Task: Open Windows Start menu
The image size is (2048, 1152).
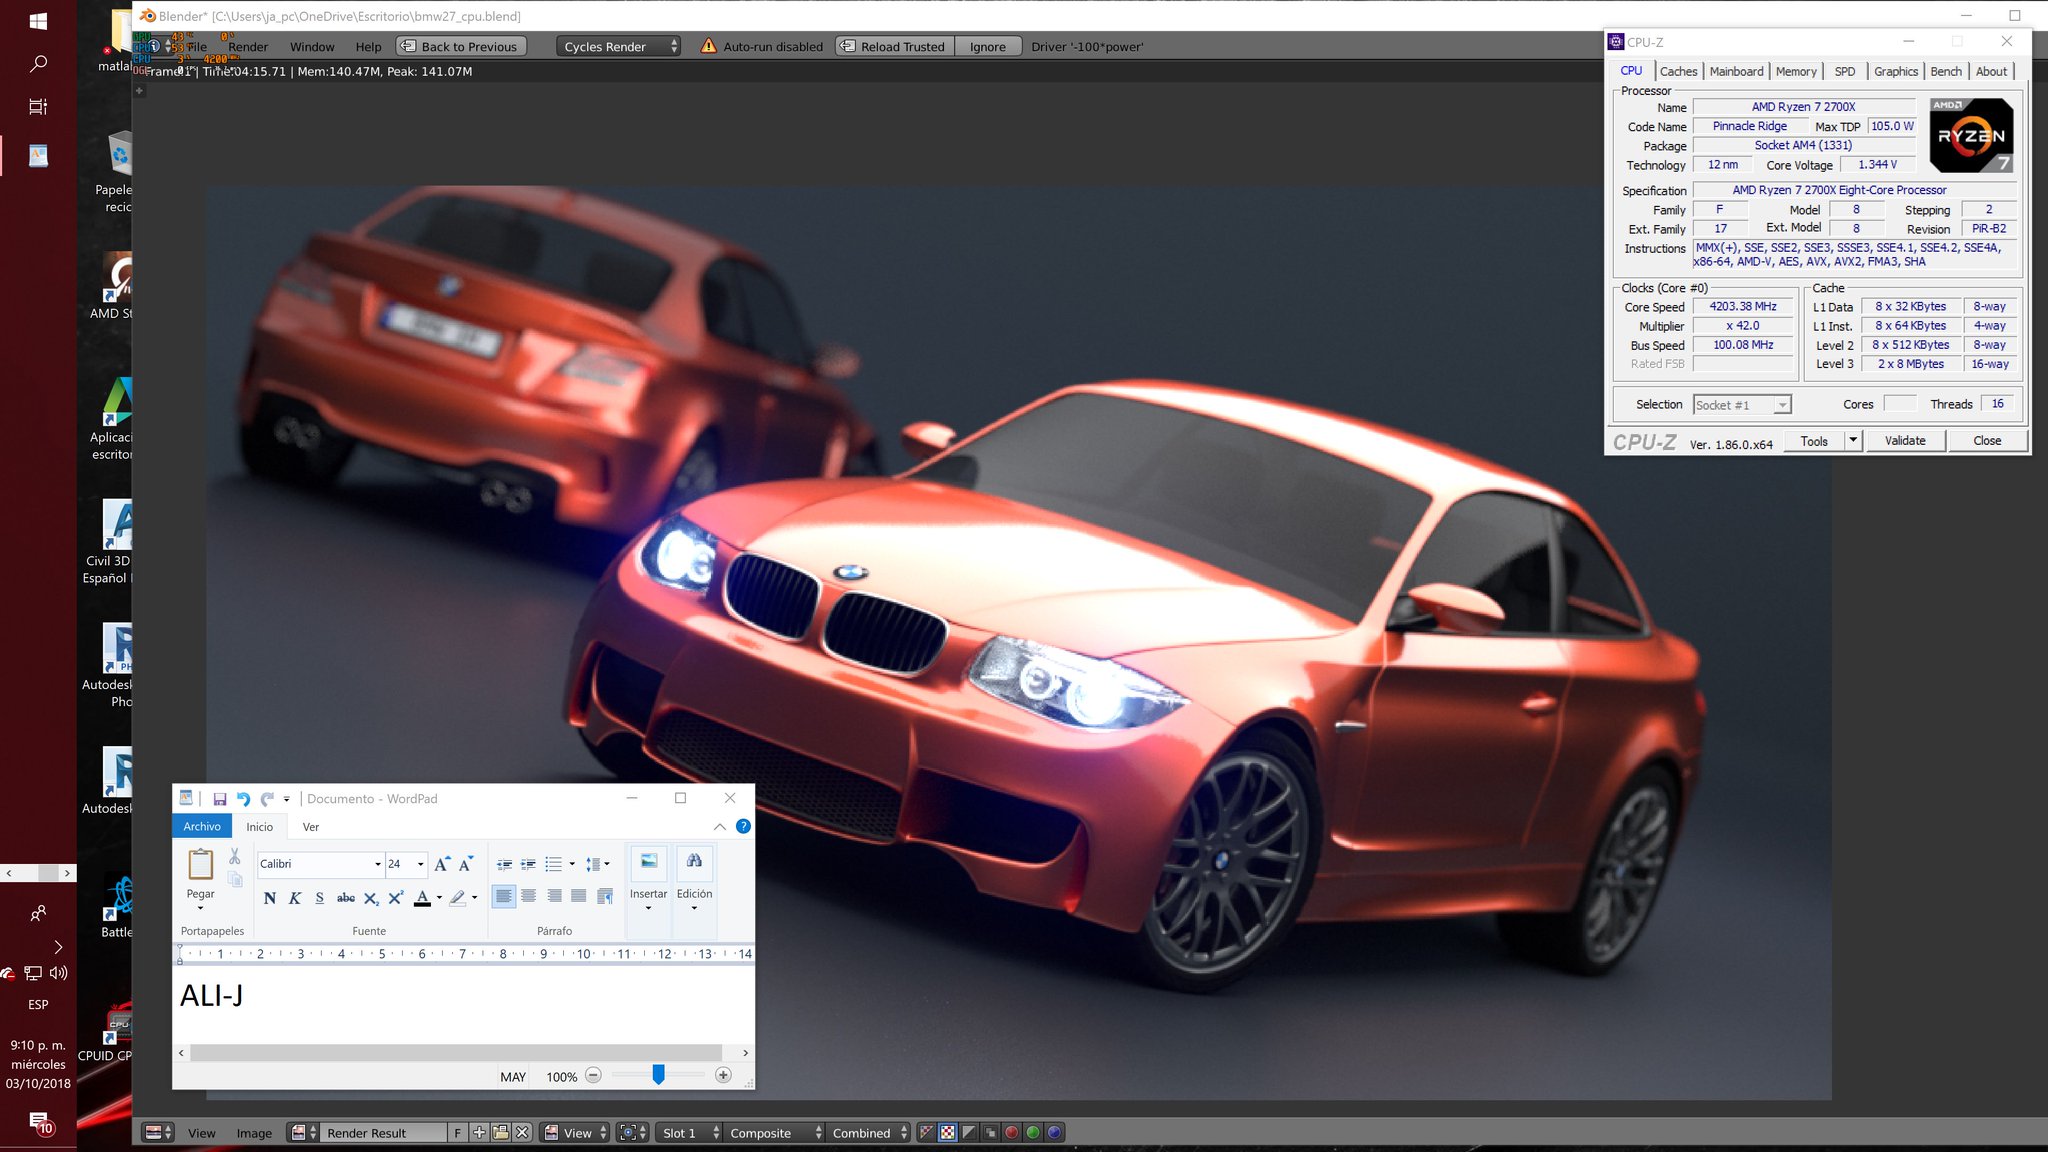Action: (38, 21)
